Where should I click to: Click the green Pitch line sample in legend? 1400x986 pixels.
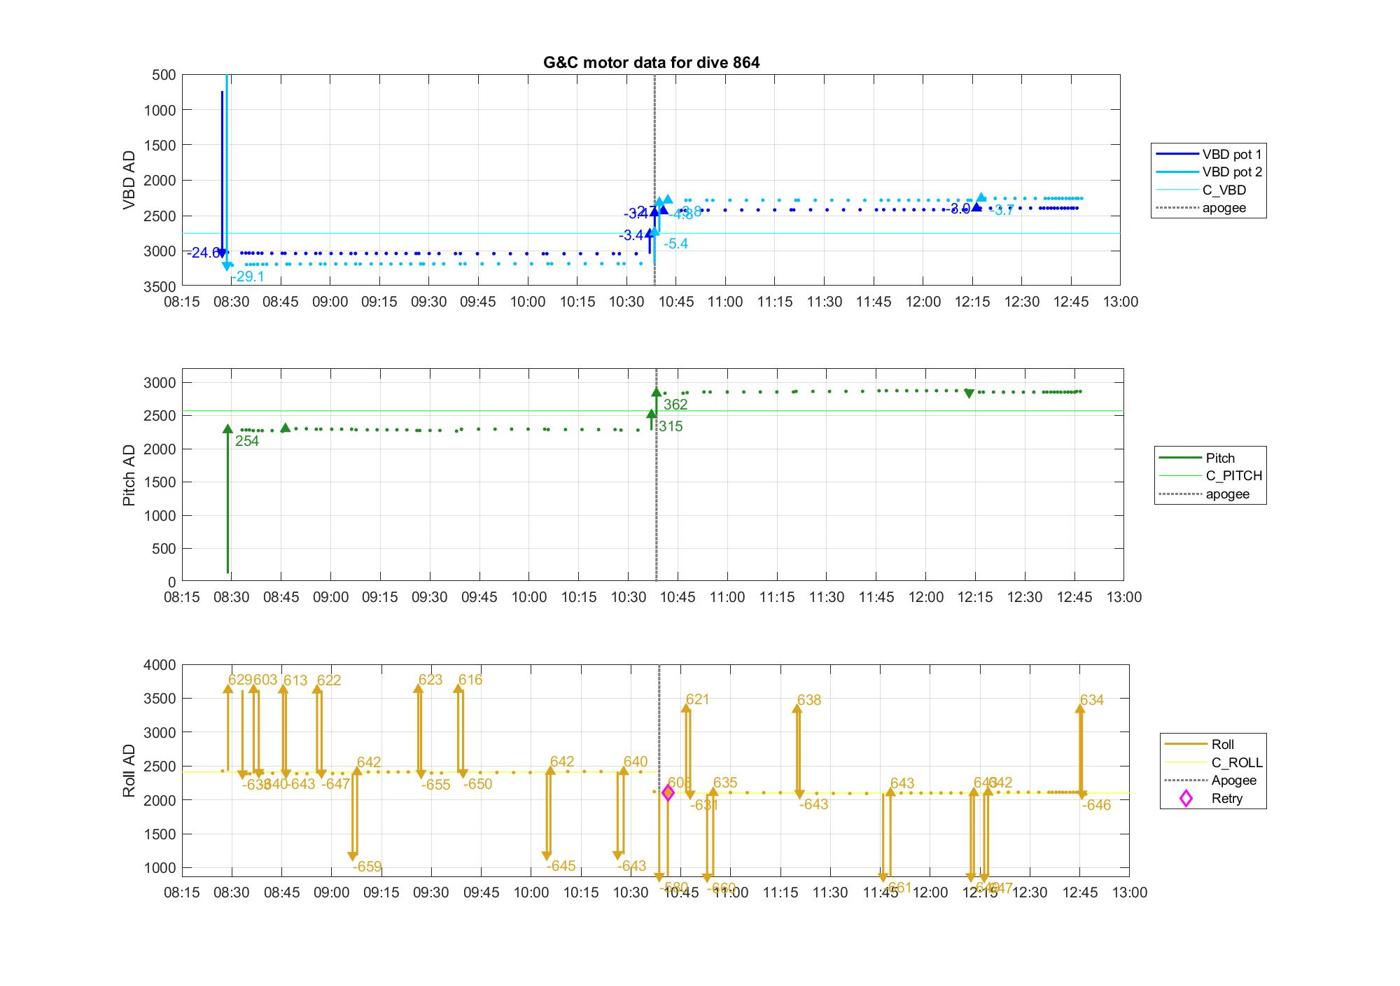pyautogui.click(x=1179, y=458)
